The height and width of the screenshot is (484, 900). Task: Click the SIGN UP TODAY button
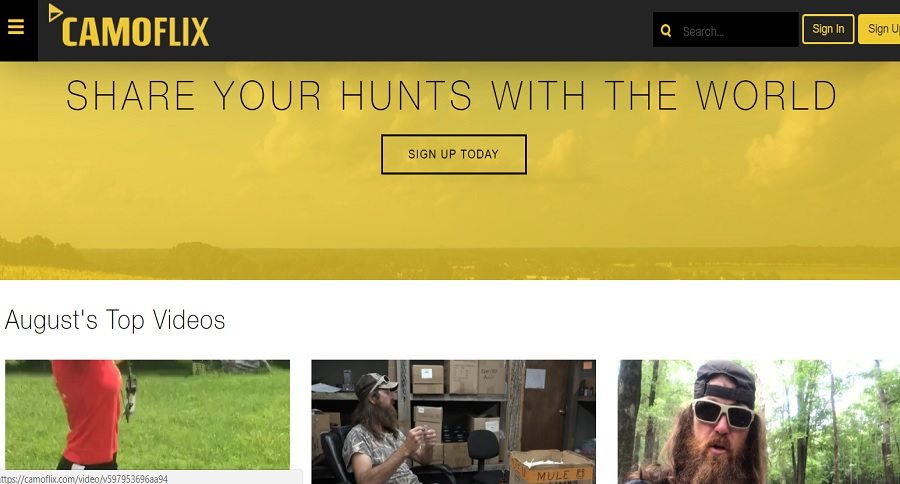(x=453, y=154)
